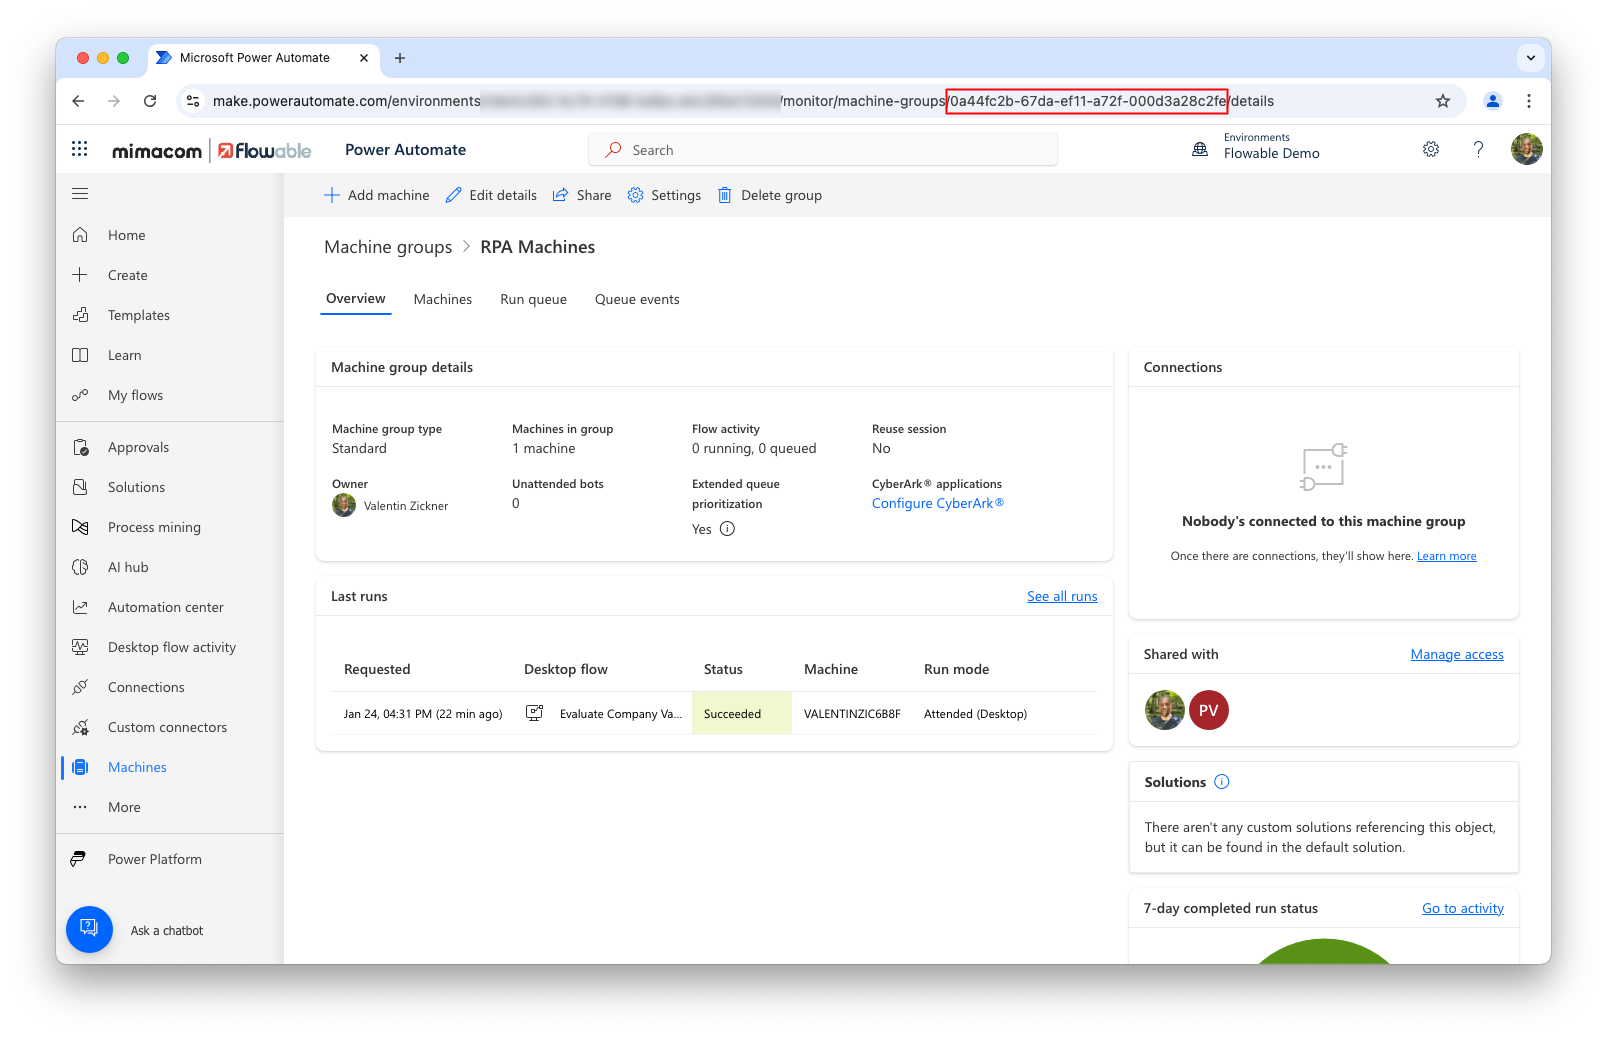Expand More options in the sidebar
1607x1038 pixels.
[123, 807]
